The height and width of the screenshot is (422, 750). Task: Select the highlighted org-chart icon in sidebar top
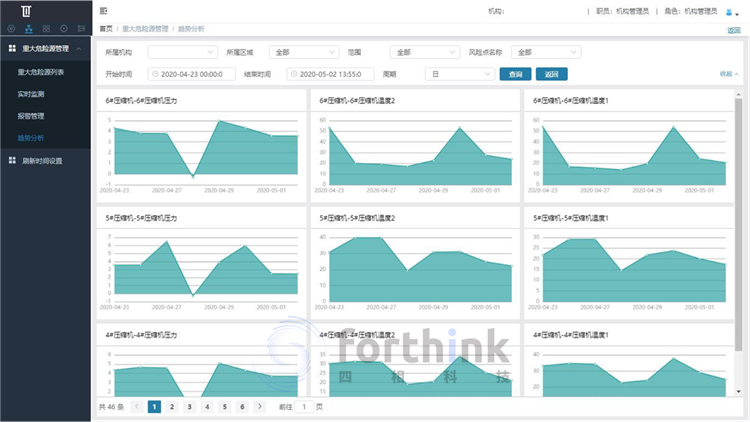pyautogui.click(x=28, y=28)
